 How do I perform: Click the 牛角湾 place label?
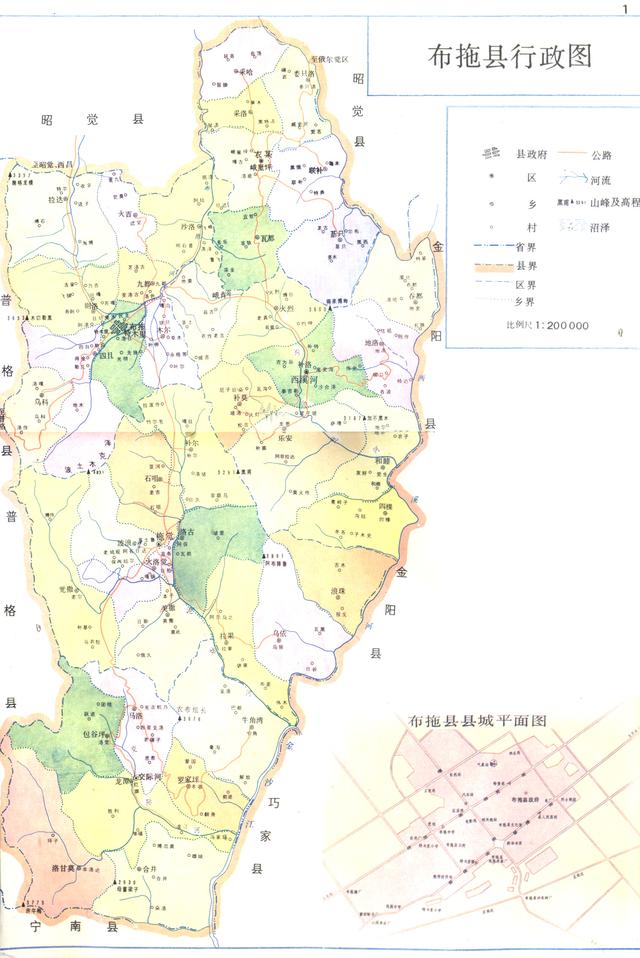click(x=252, y=720)
